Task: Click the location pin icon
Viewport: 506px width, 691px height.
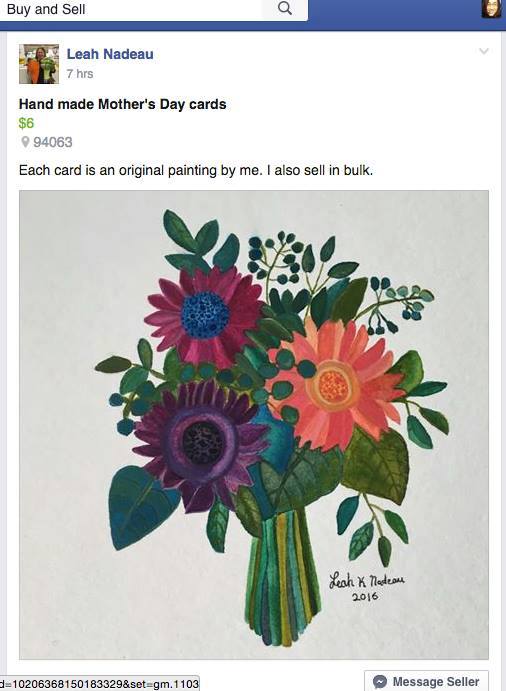Action: tap(25, 142)
